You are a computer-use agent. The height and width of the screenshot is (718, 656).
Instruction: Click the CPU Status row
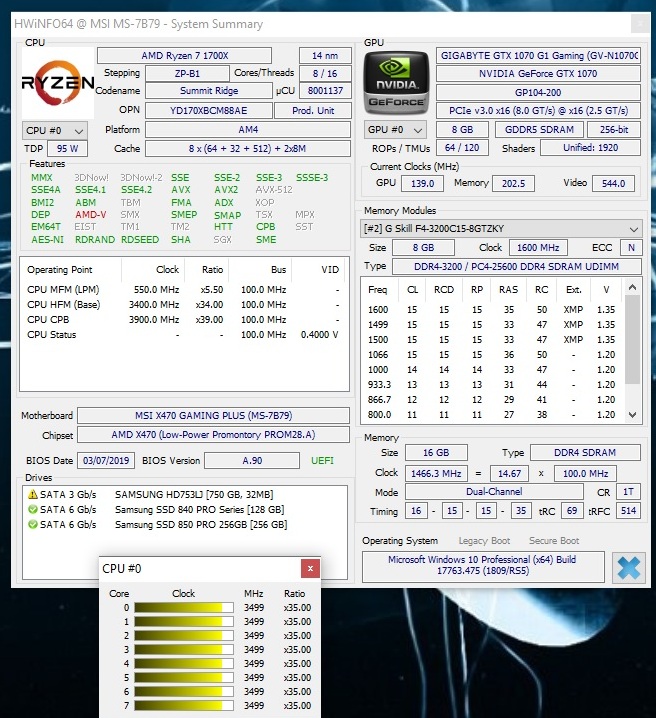click(x=184, y=335)
